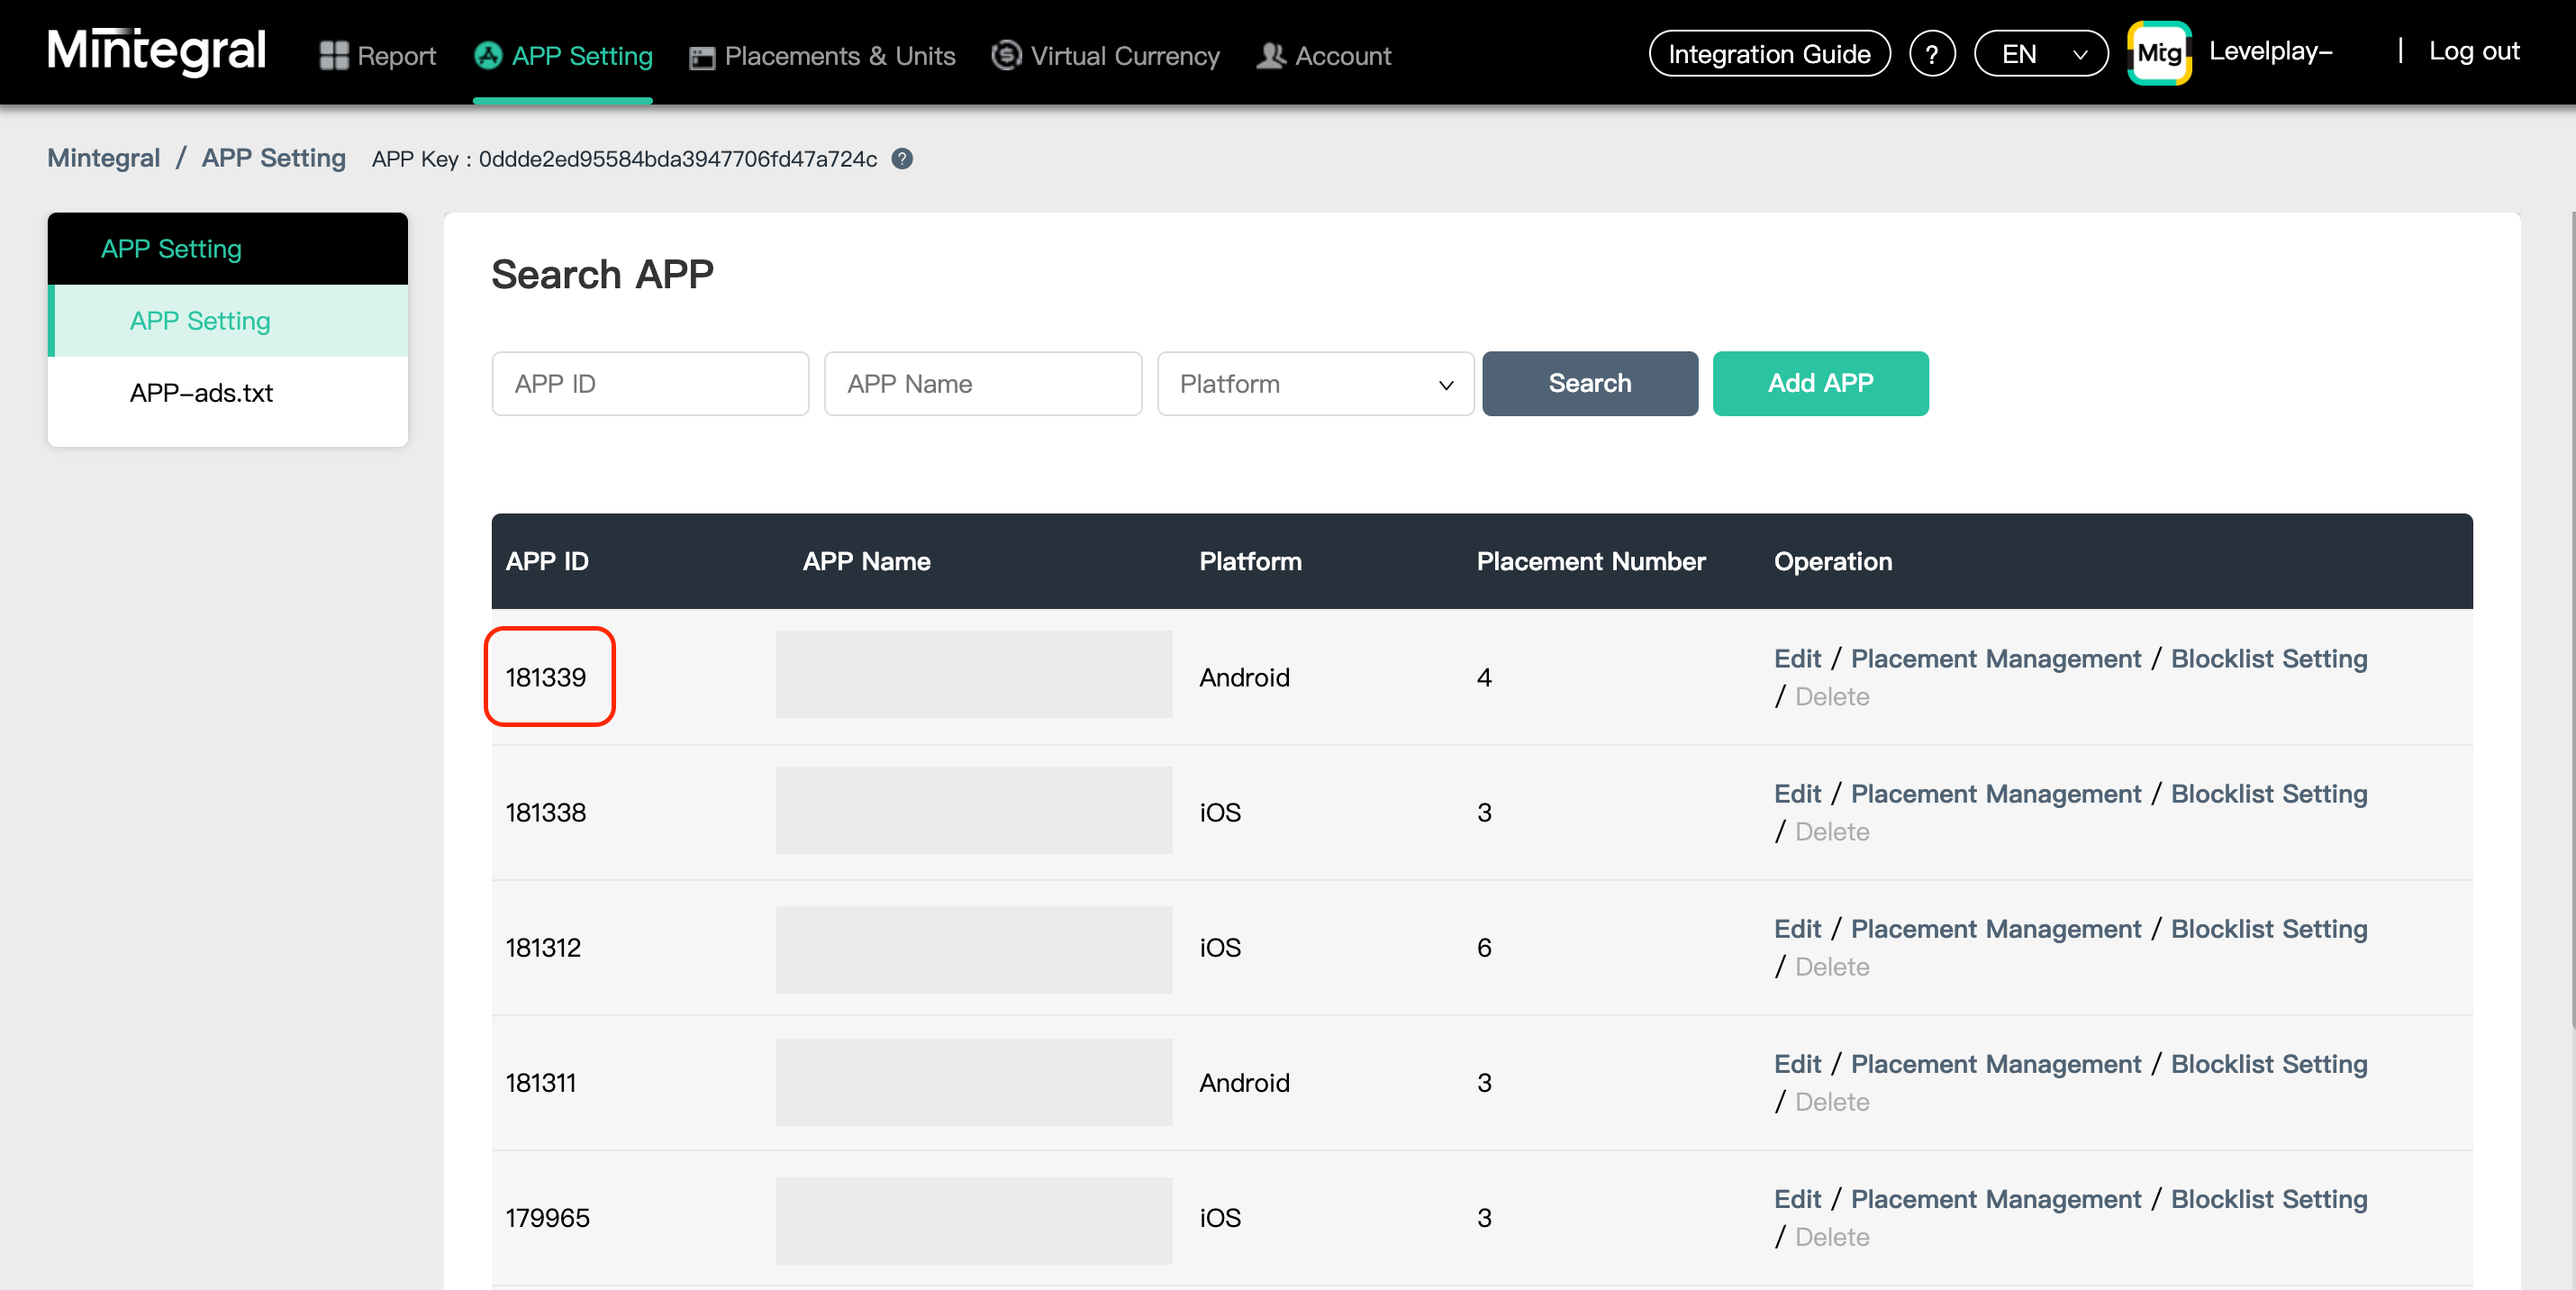This screenshot has width=2576, height=1290.
Task: Open the Report menu
Action: [x=378, y=56]
